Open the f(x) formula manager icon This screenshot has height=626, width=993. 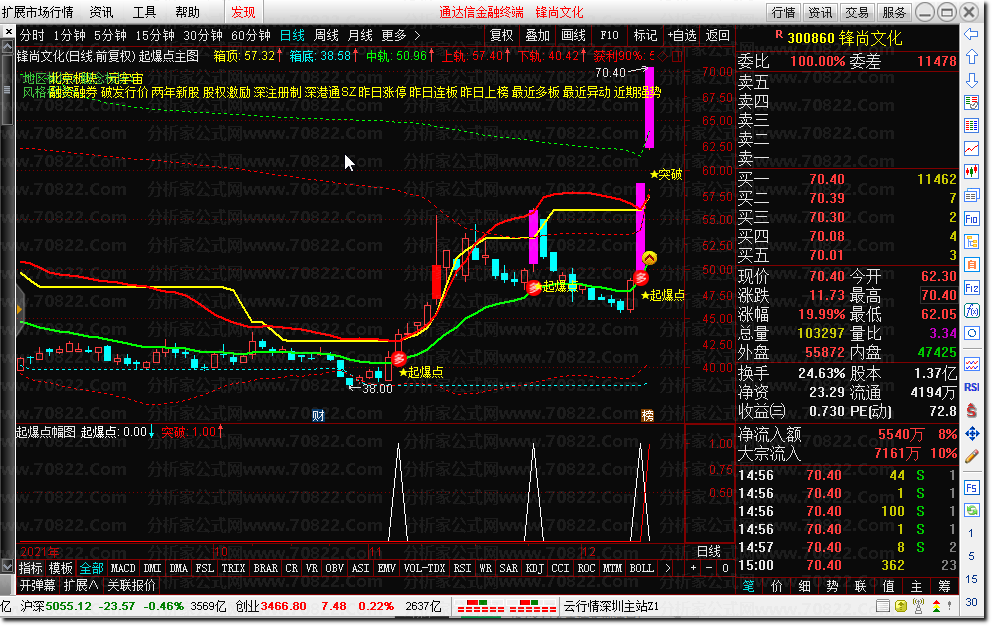coord(971,310)
